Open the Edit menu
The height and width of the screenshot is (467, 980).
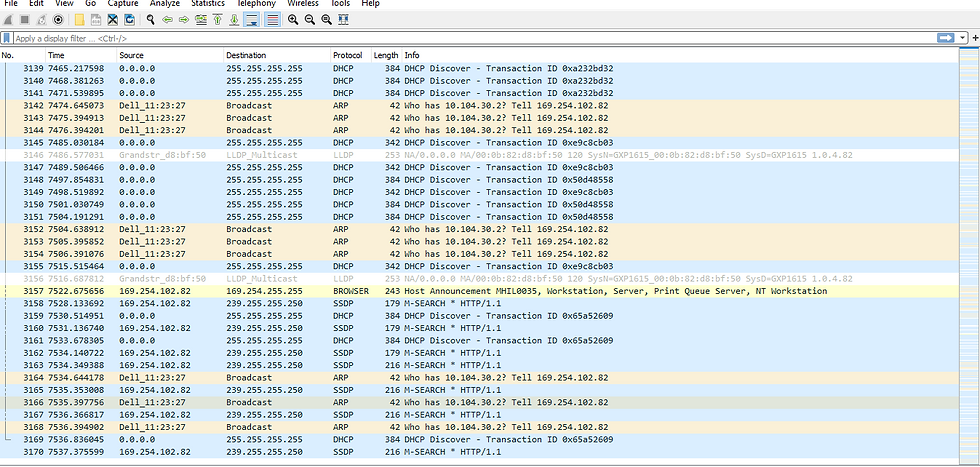click(x=36, y=4)
